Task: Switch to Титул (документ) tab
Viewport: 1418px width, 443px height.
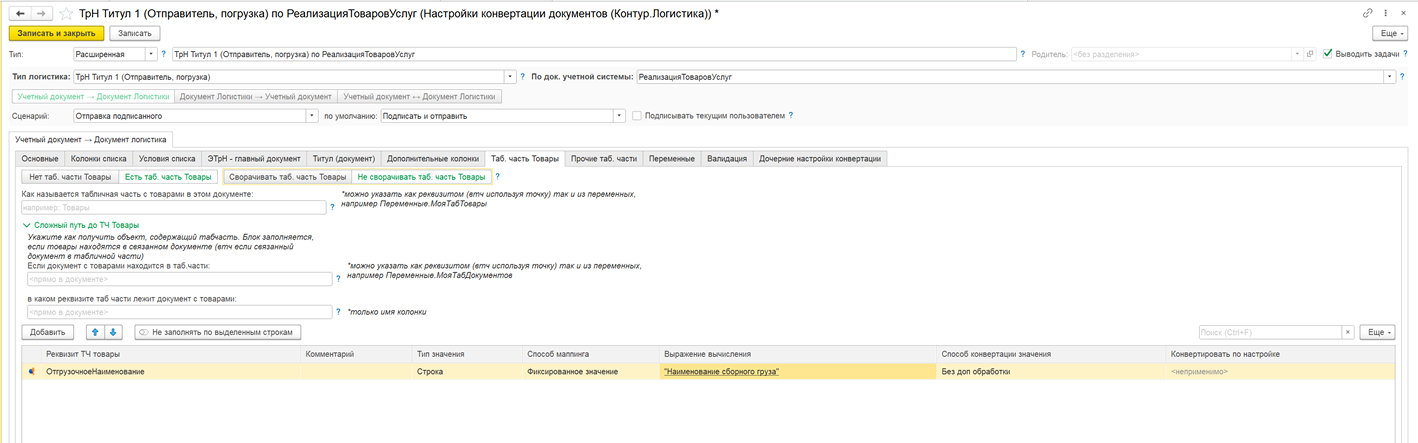Action: 343,158
